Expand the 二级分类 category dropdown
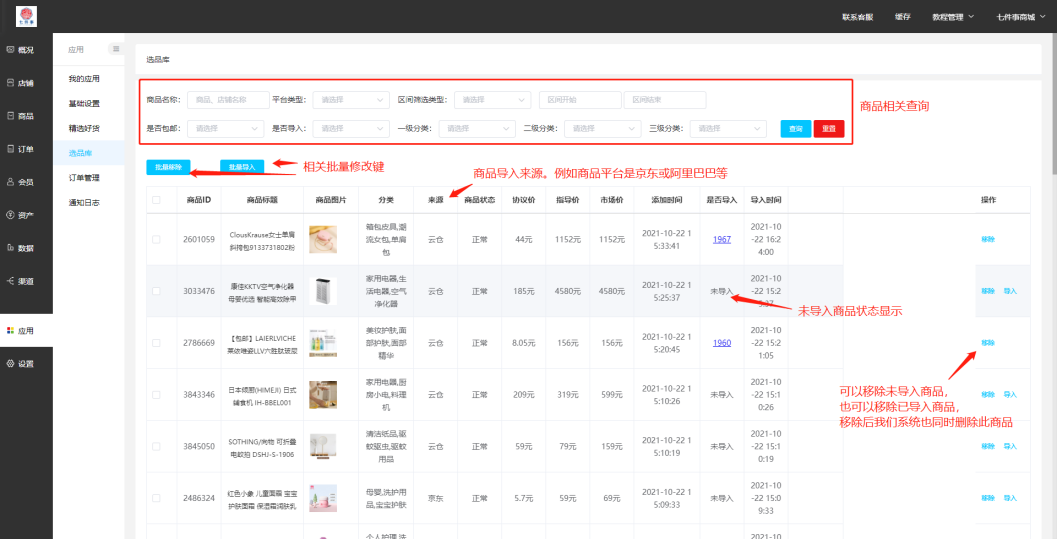1057x539 pixels. click(603, 128)
